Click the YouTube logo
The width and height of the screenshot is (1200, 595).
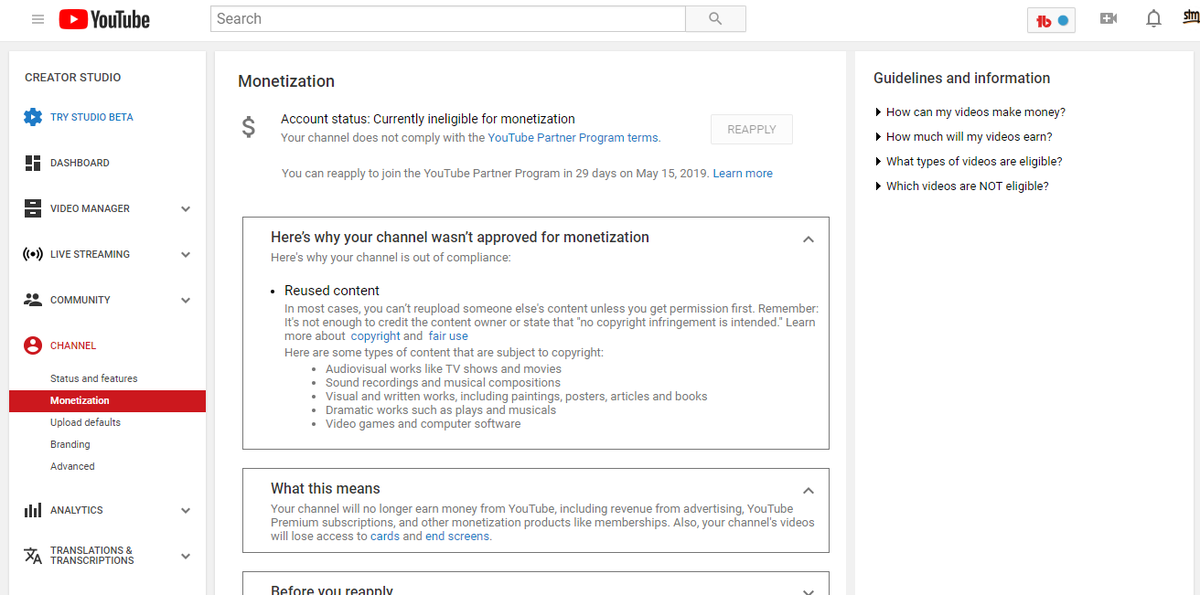104,19
